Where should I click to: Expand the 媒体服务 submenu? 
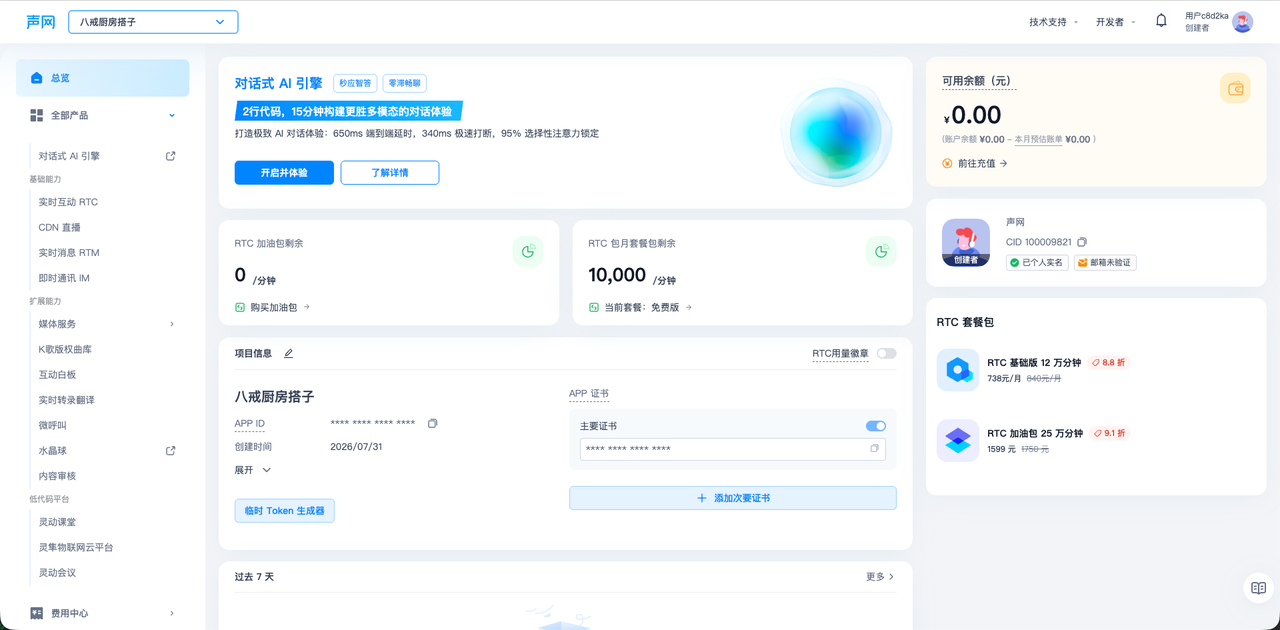click(172, 324)
